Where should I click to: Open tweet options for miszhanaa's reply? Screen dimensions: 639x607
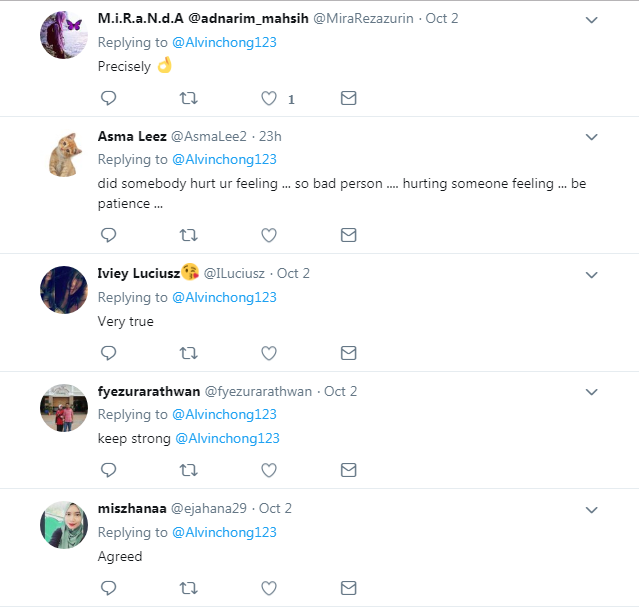coord(591,509)
